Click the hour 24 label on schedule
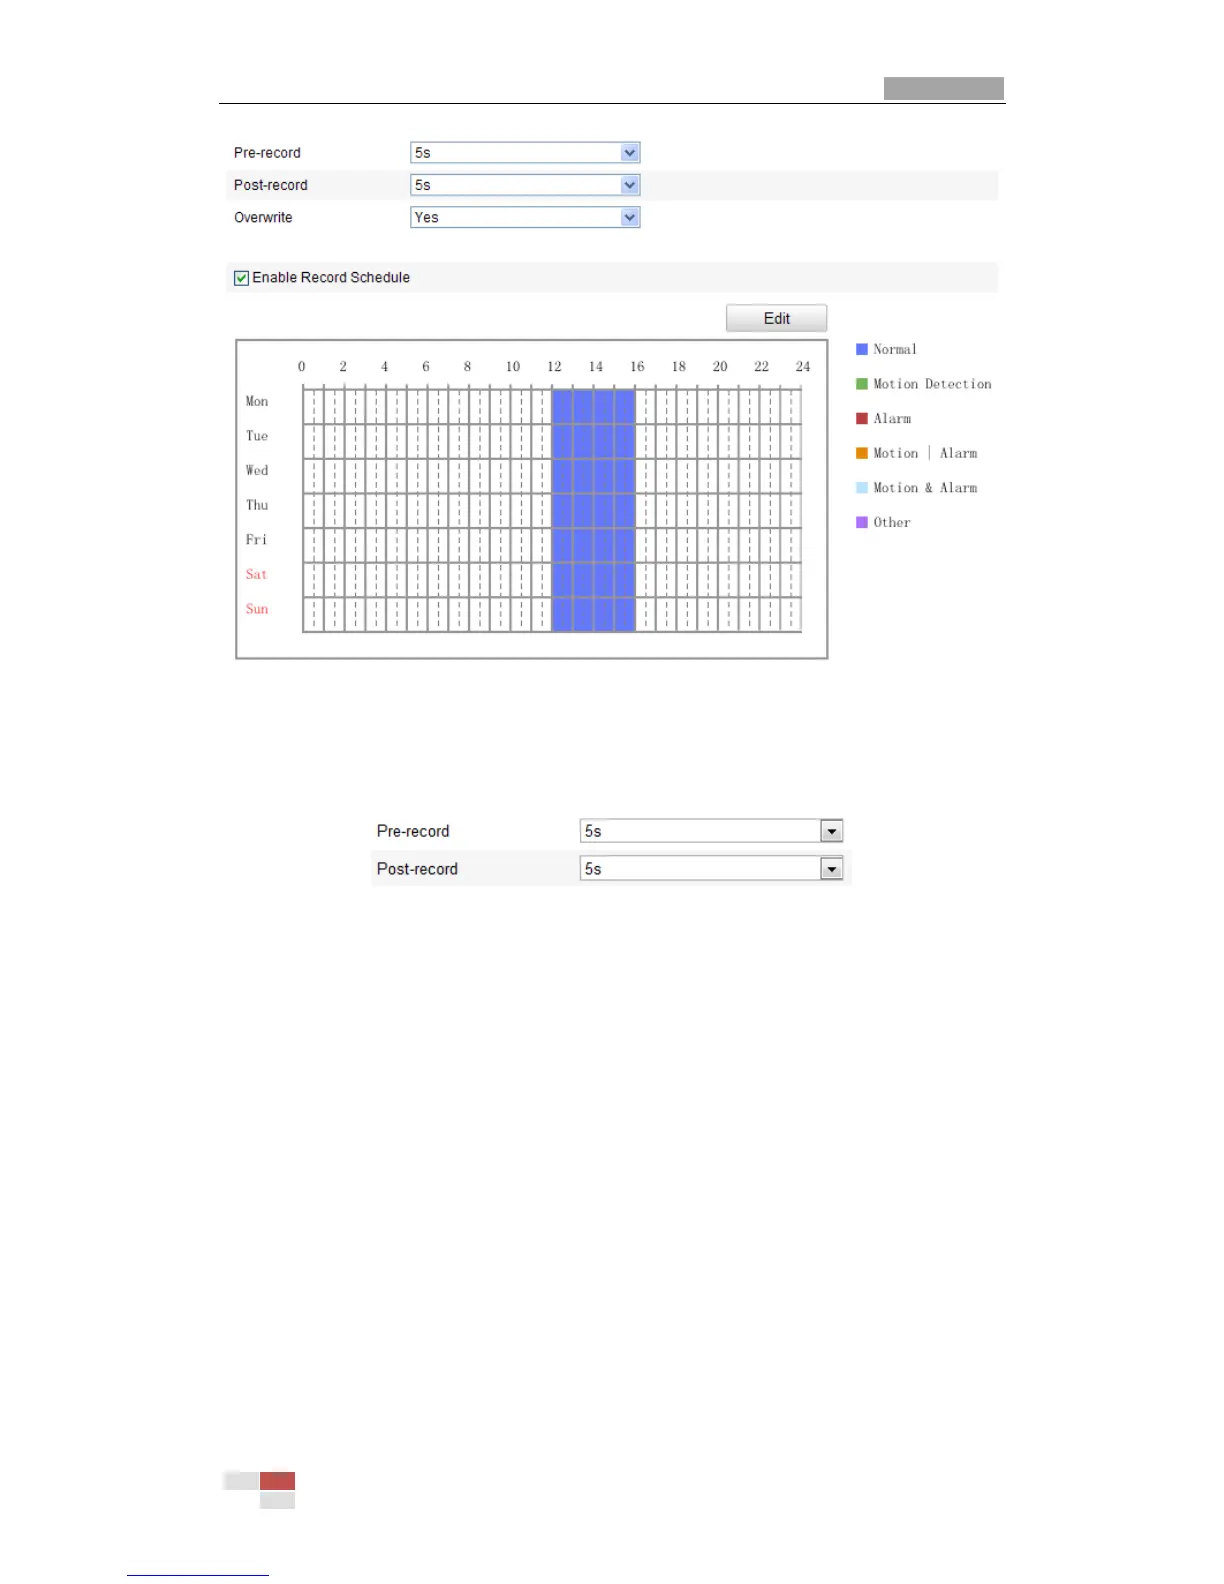The image size is (1224, 1584). (803, 367)
